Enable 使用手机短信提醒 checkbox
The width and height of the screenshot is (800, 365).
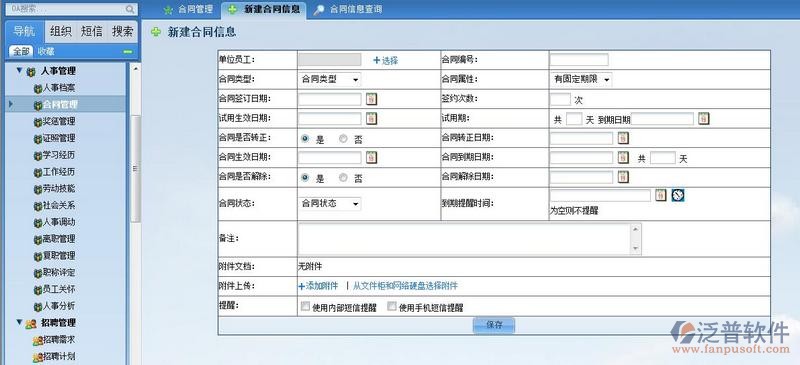click(392, 306)
